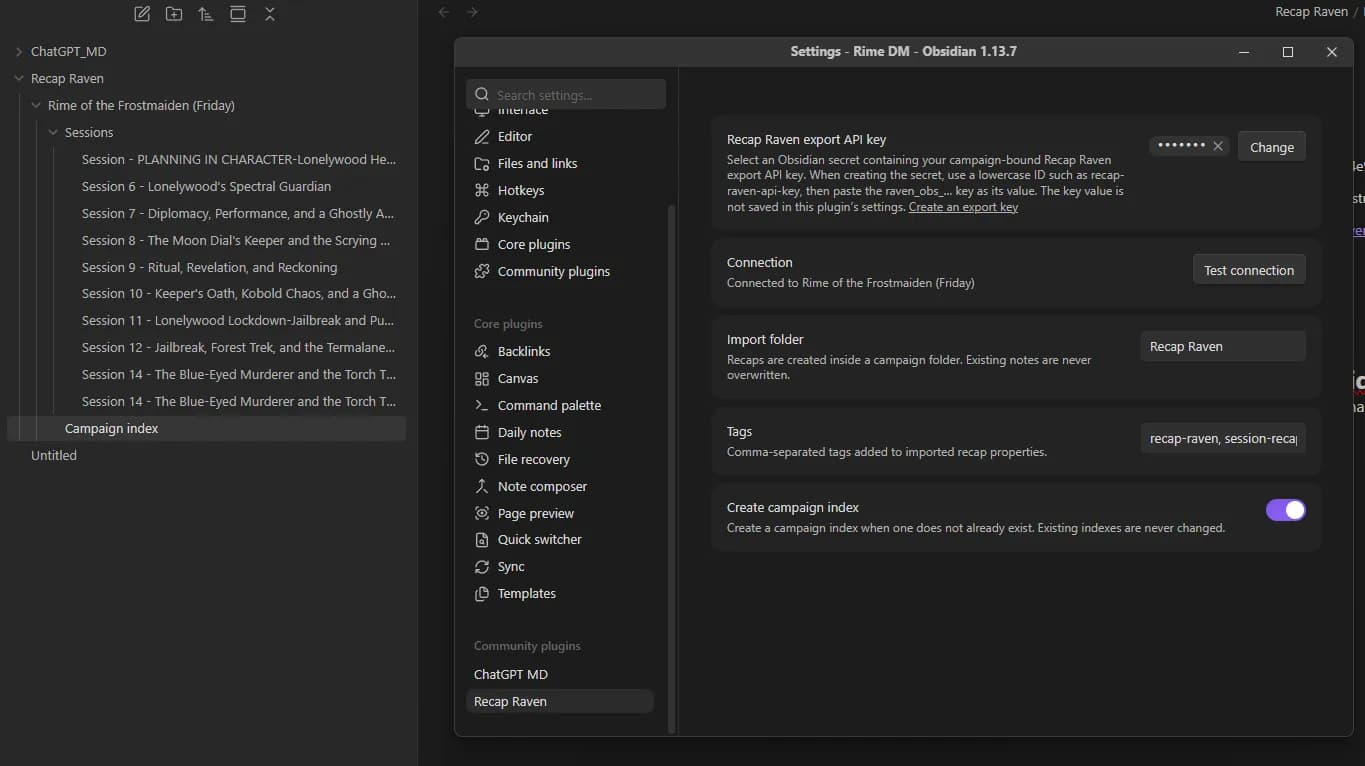Viewport: 1365px width, 766px height.
Task: Click the Keychain key icon
Action: pyautogui.click(x=482, y=218)
